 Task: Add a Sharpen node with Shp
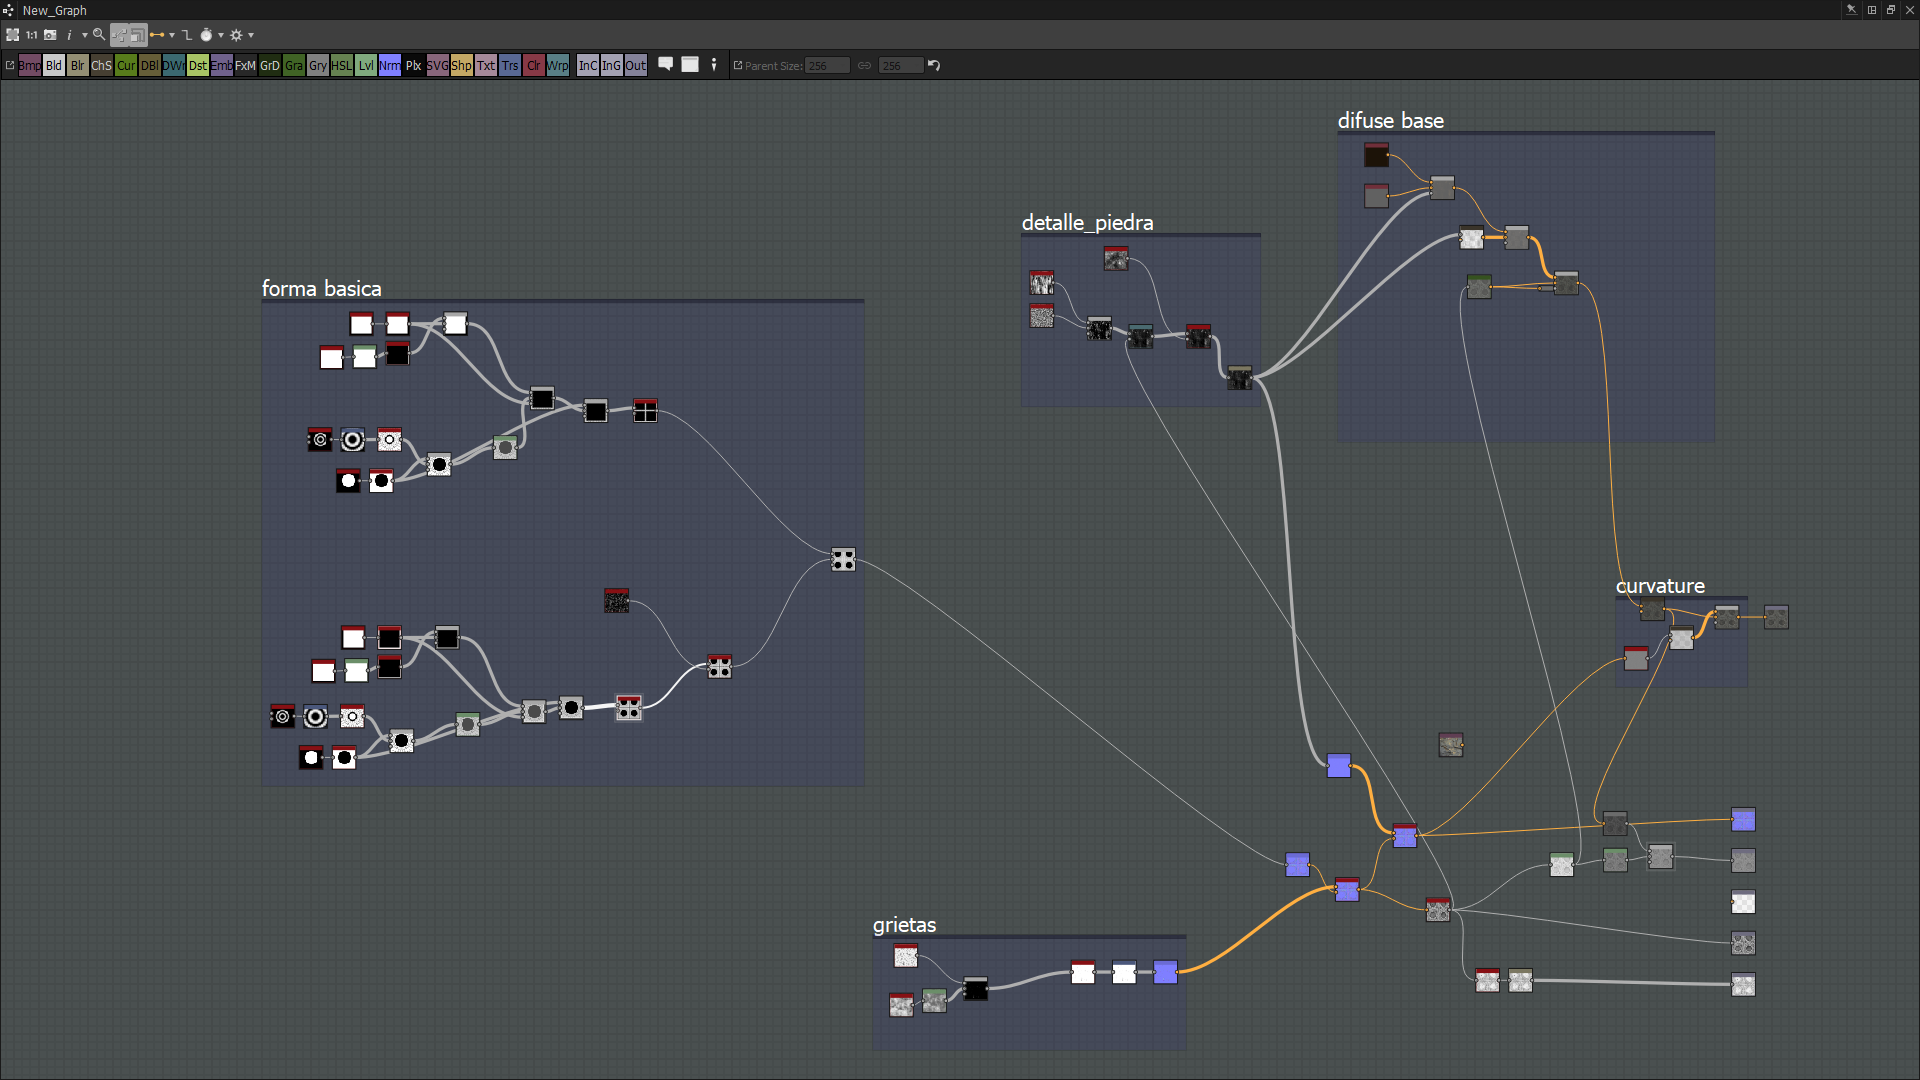coord(462,66)
